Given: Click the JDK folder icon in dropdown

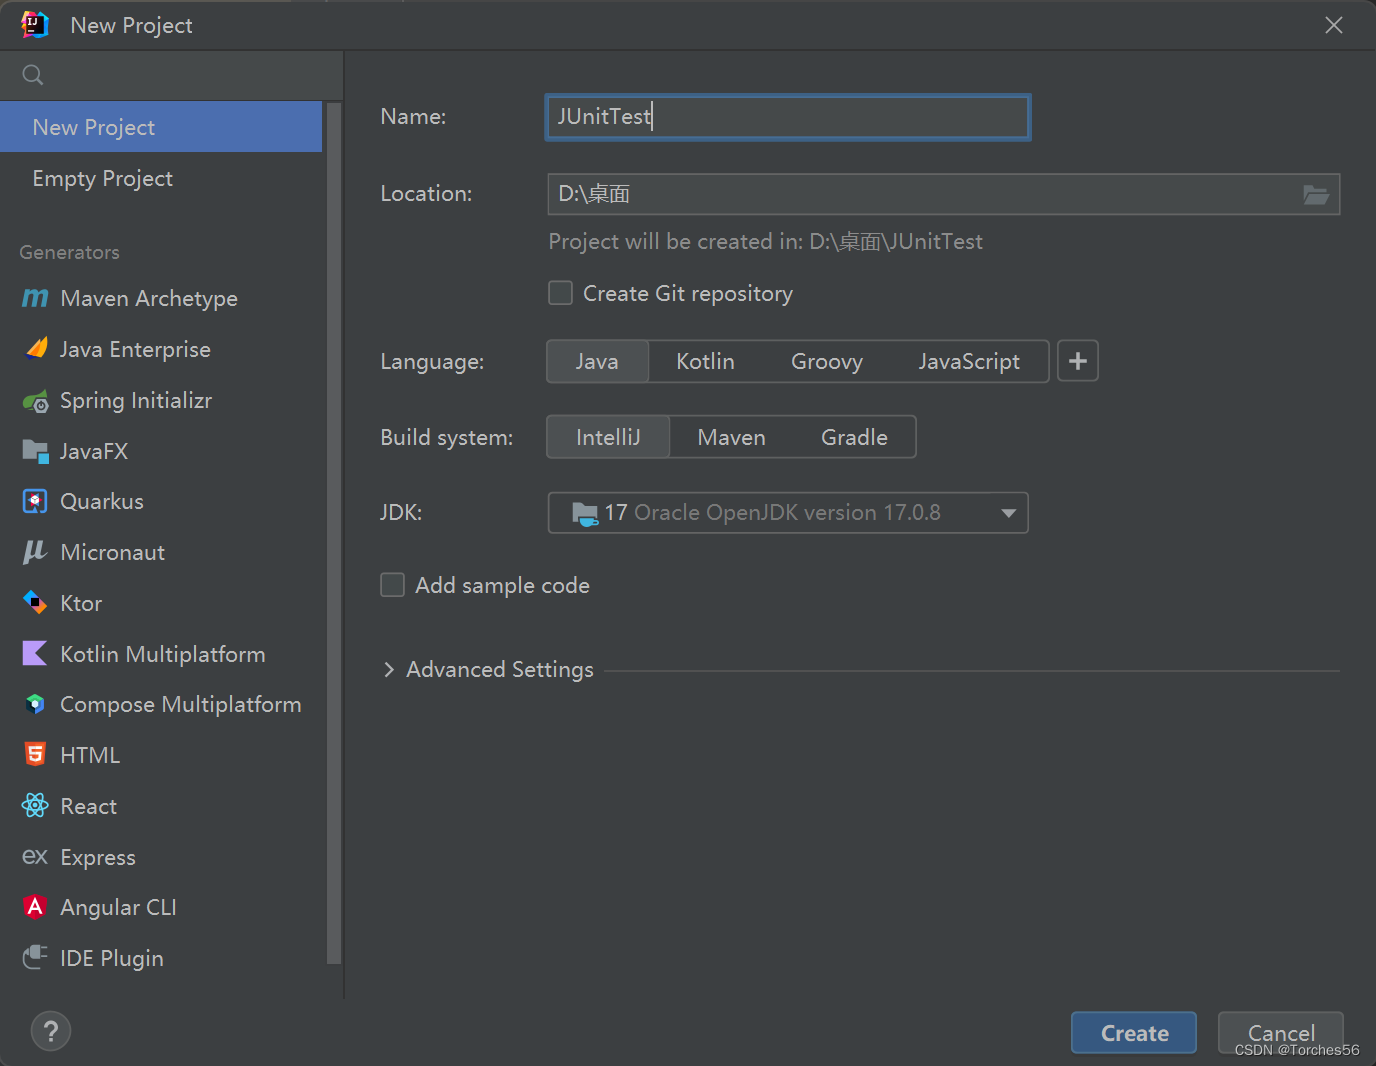Looking at the screenshot, I should [x=585, y=513].
